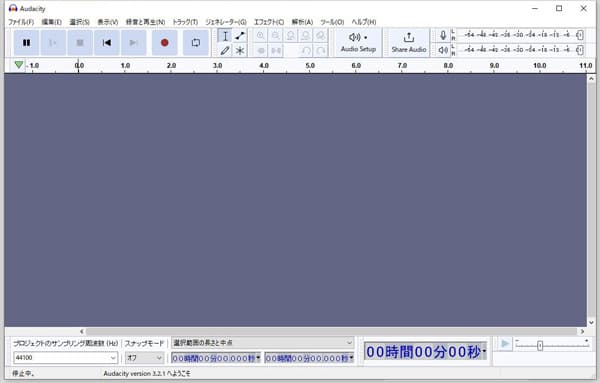Screen dimensions: 600x383
Task: Click the vertical scrollbar up arrow
Action: [591, 78]
